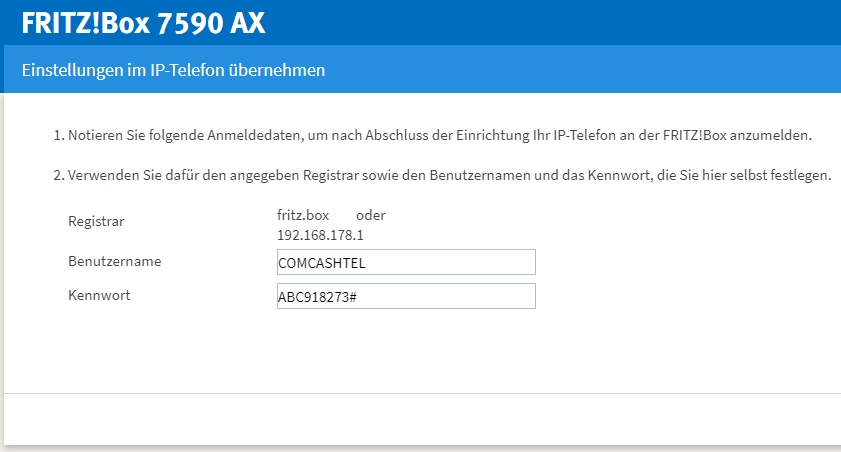Click the 'Benutzername' label
The image size is (841, 452).
(115, 261)
